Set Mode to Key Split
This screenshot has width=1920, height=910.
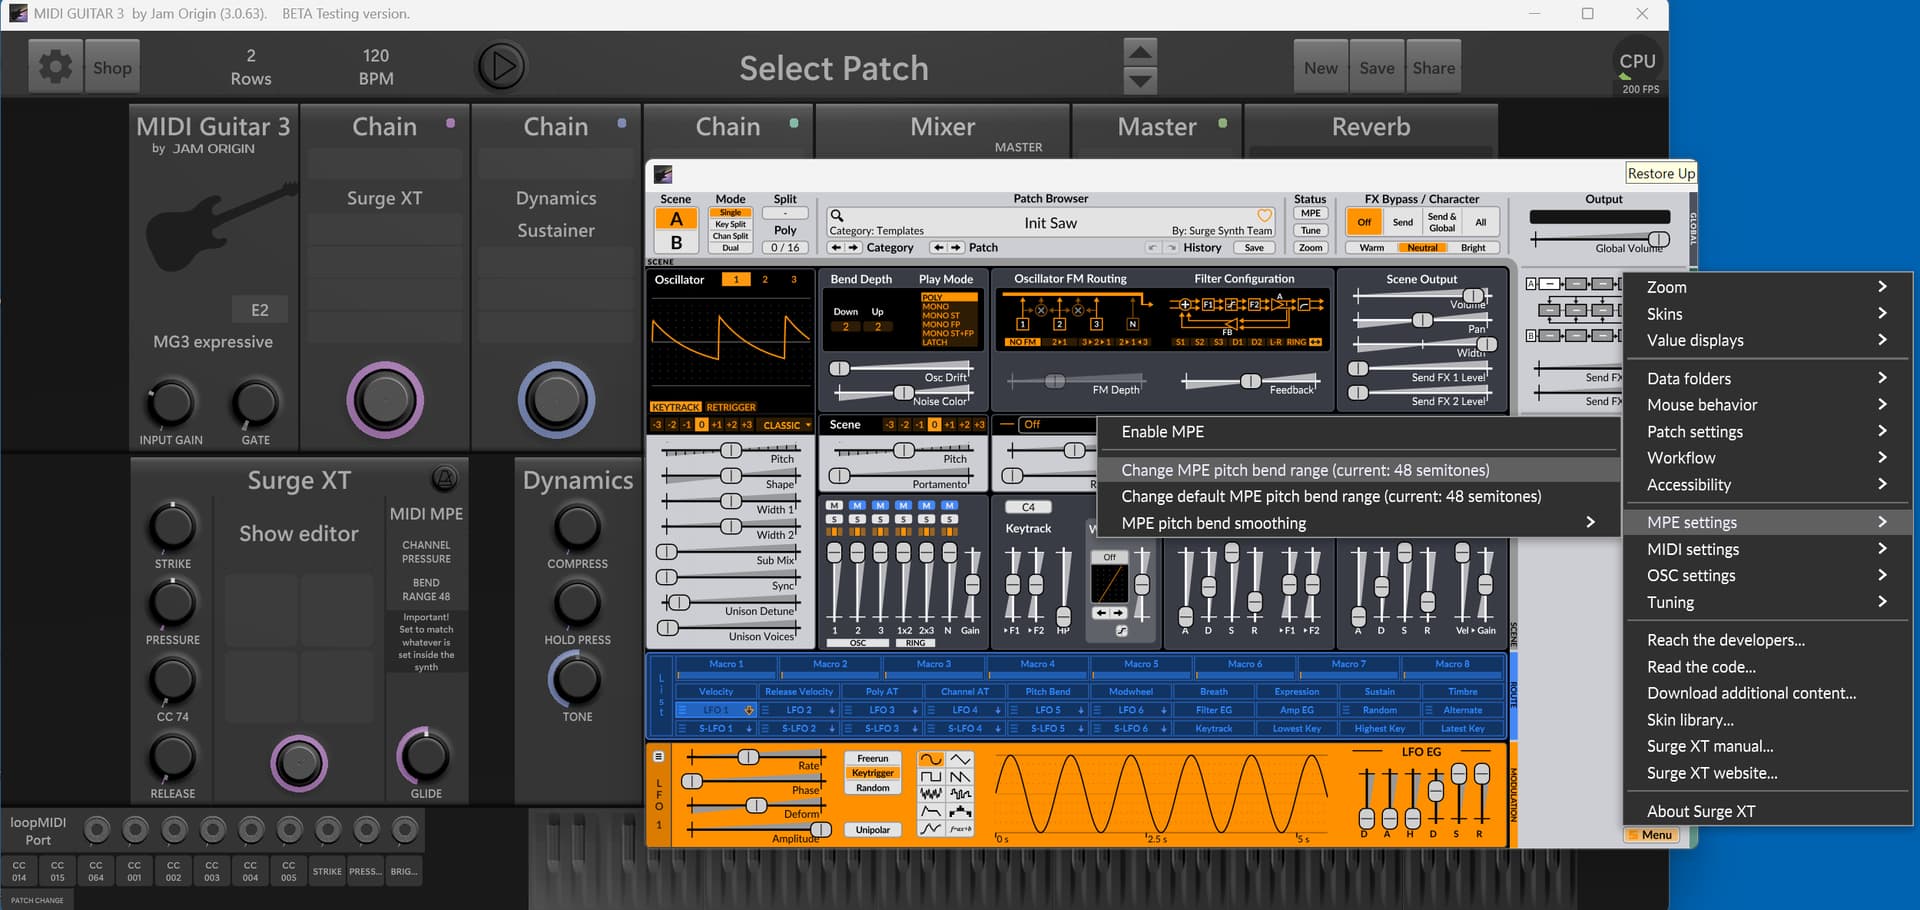[730, 224]
